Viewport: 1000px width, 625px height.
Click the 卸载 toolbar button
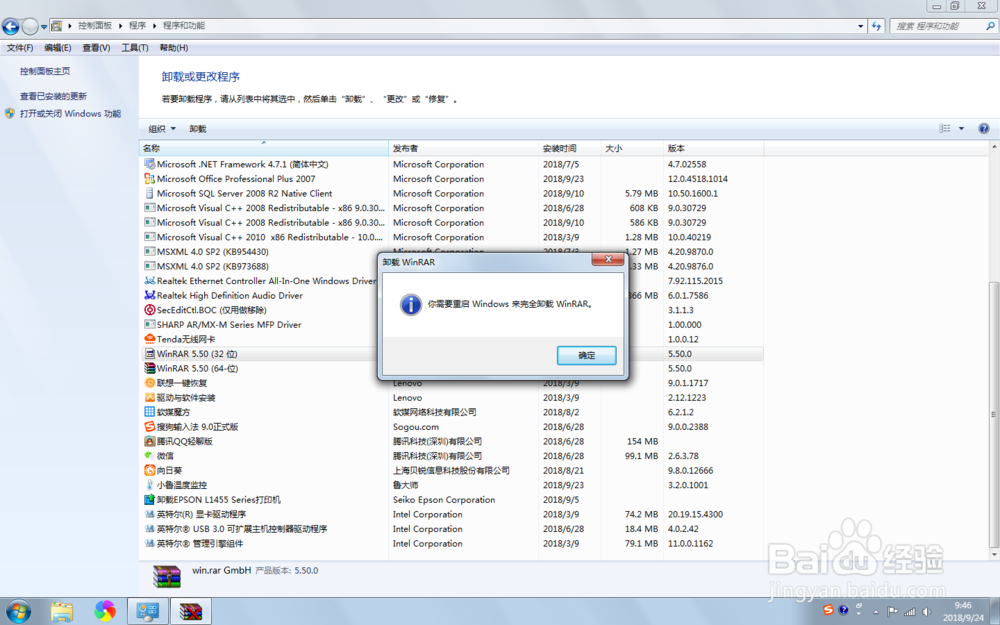pos(198,129)
